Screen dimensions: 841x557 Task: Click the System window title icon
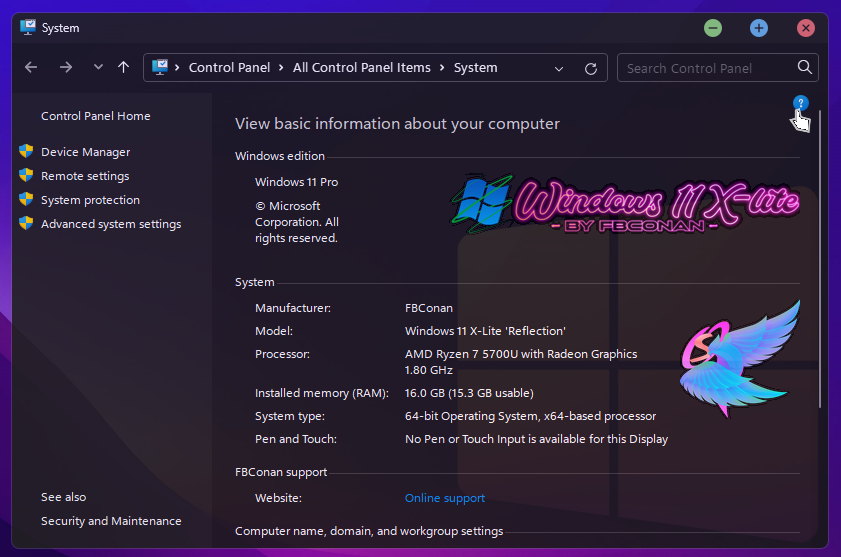point(28,27)
